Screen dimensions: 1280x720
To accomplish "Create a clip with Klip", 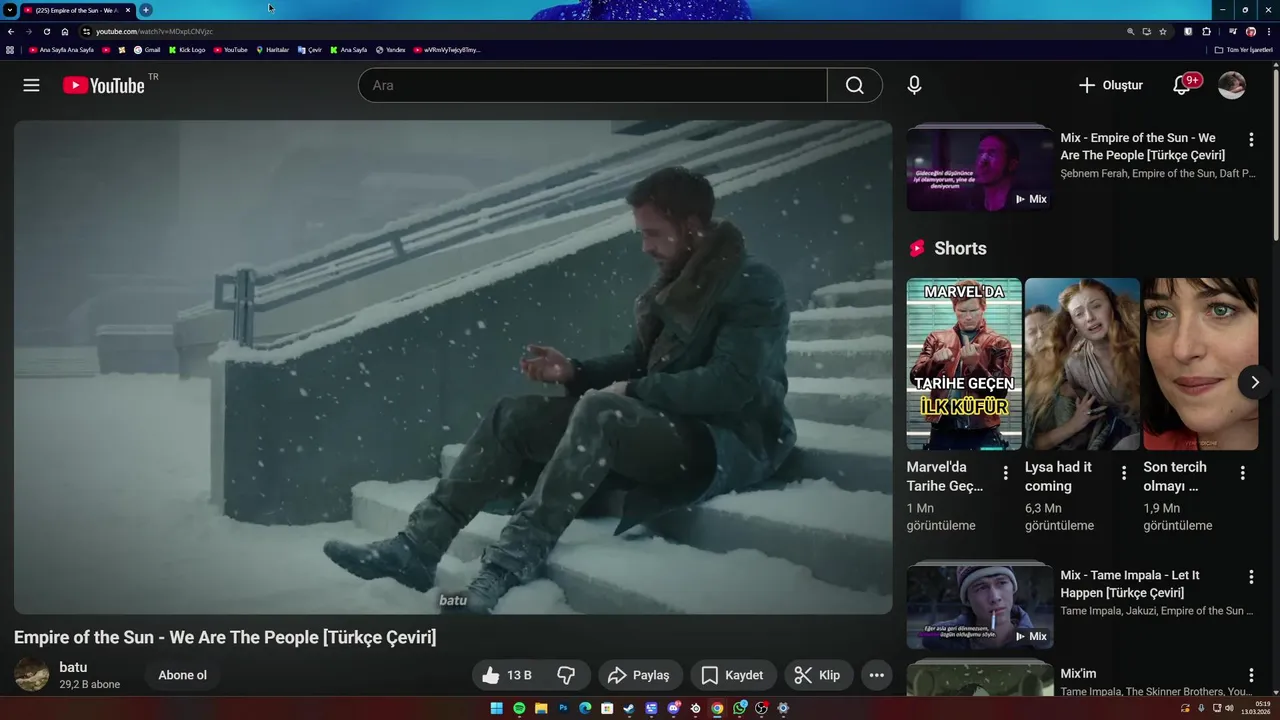I will 818,675.
